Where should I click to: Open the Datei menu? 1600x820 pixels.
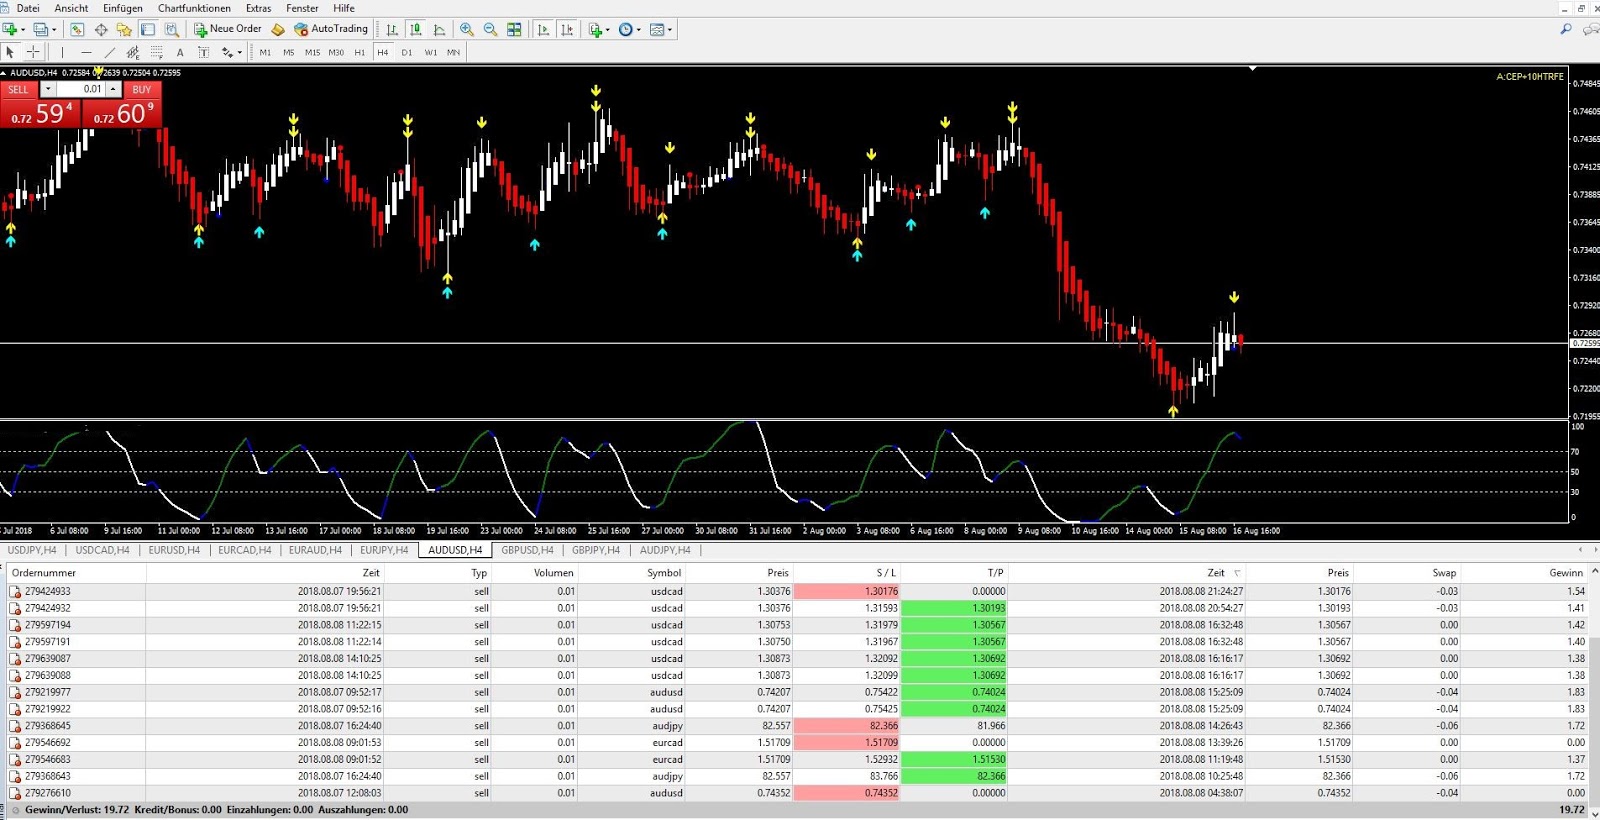[x=28, y=8]
